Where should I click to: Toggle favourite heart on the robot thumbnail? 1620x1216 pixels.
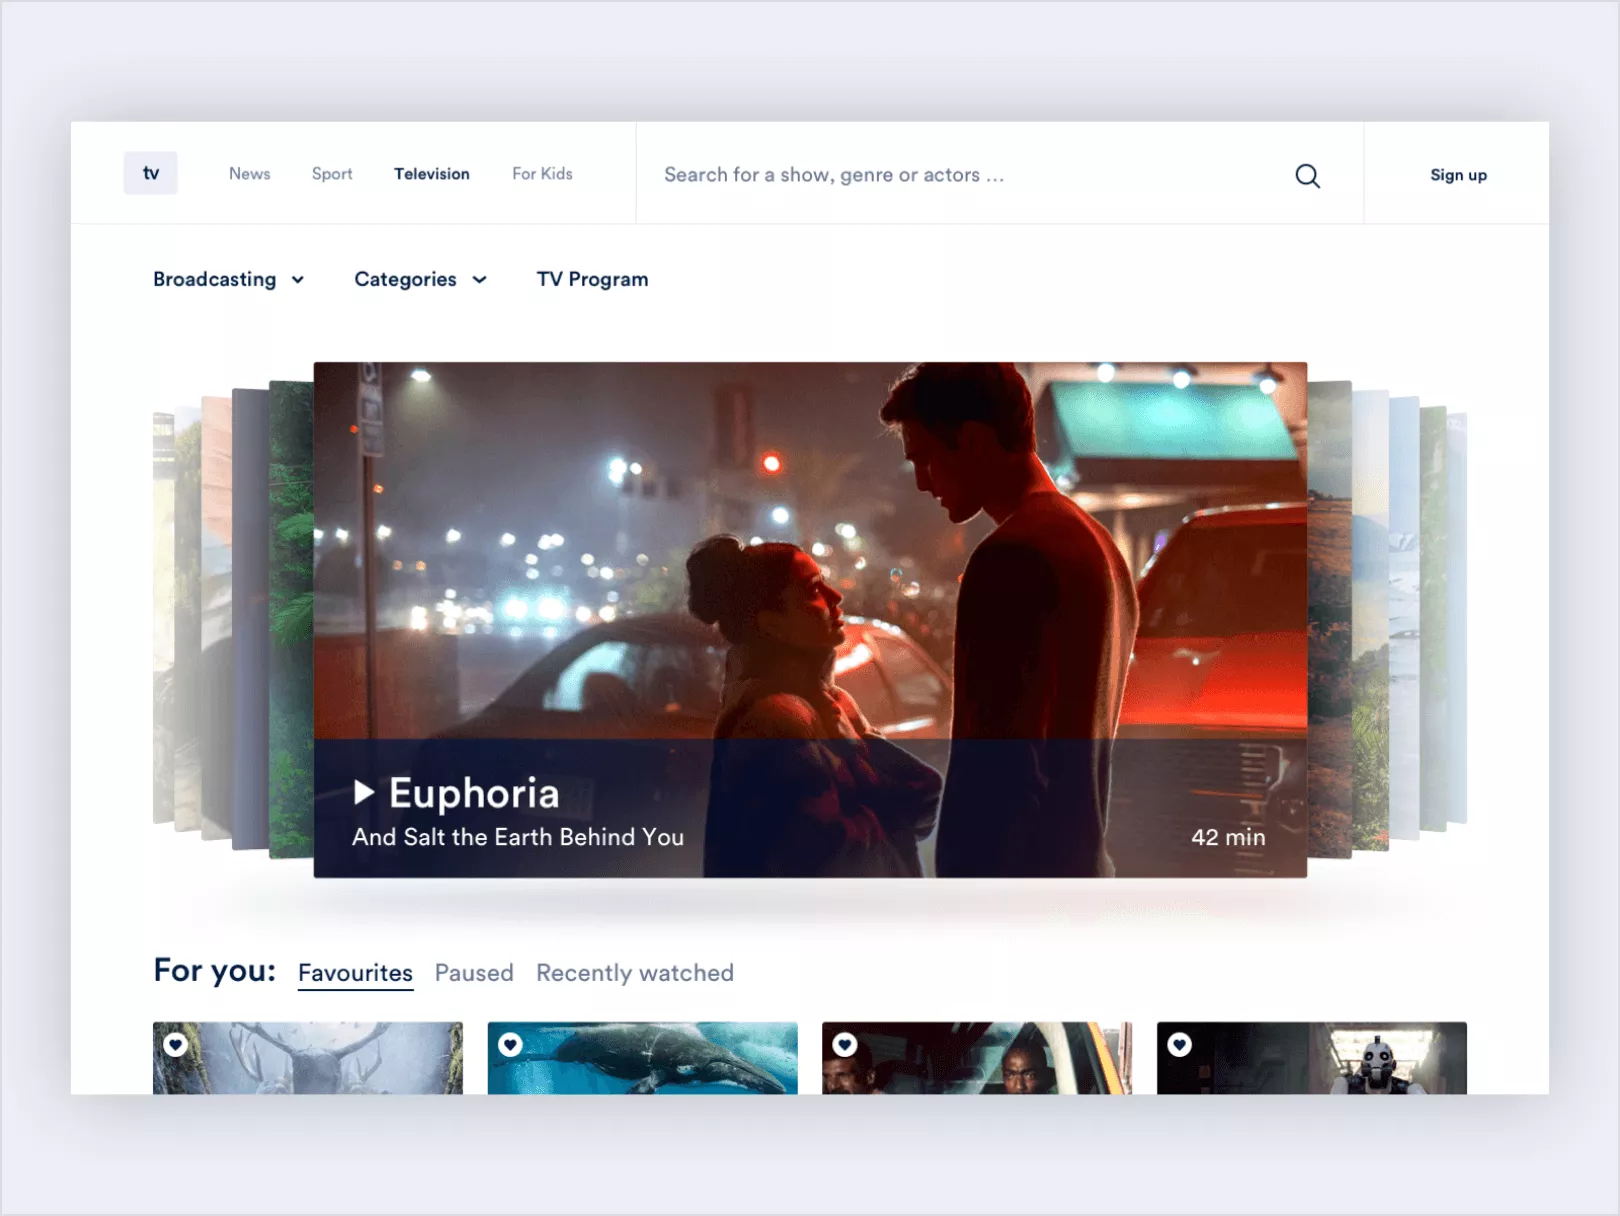point(1180,1045)
